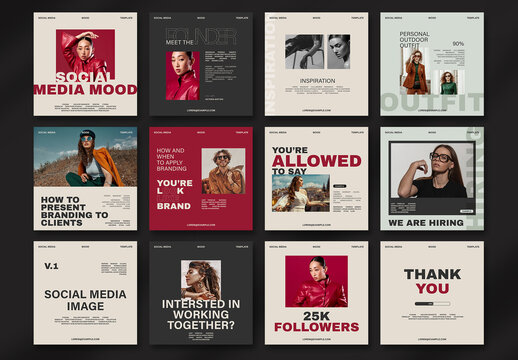Click the WE ARE HIRING caption

426,223
